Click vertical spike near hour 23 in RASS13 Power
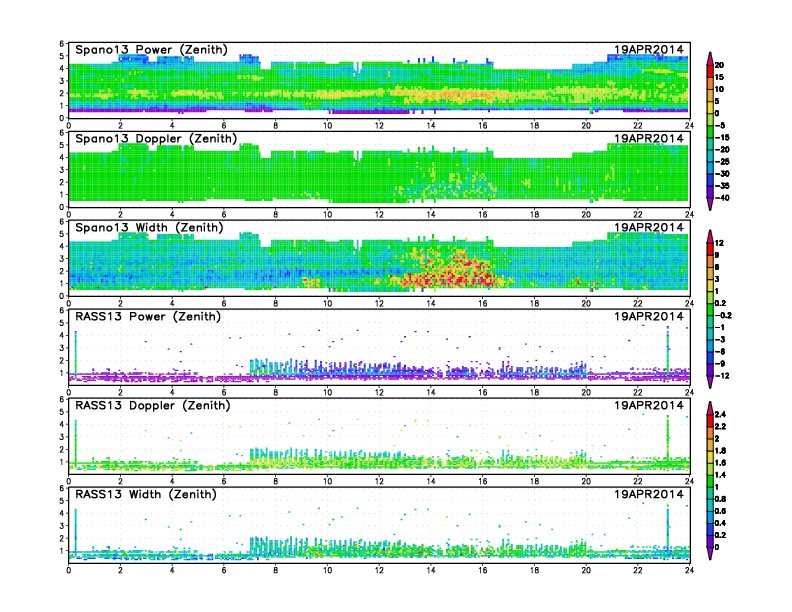This screenshot has height=612, width=792. click(668, 351)
